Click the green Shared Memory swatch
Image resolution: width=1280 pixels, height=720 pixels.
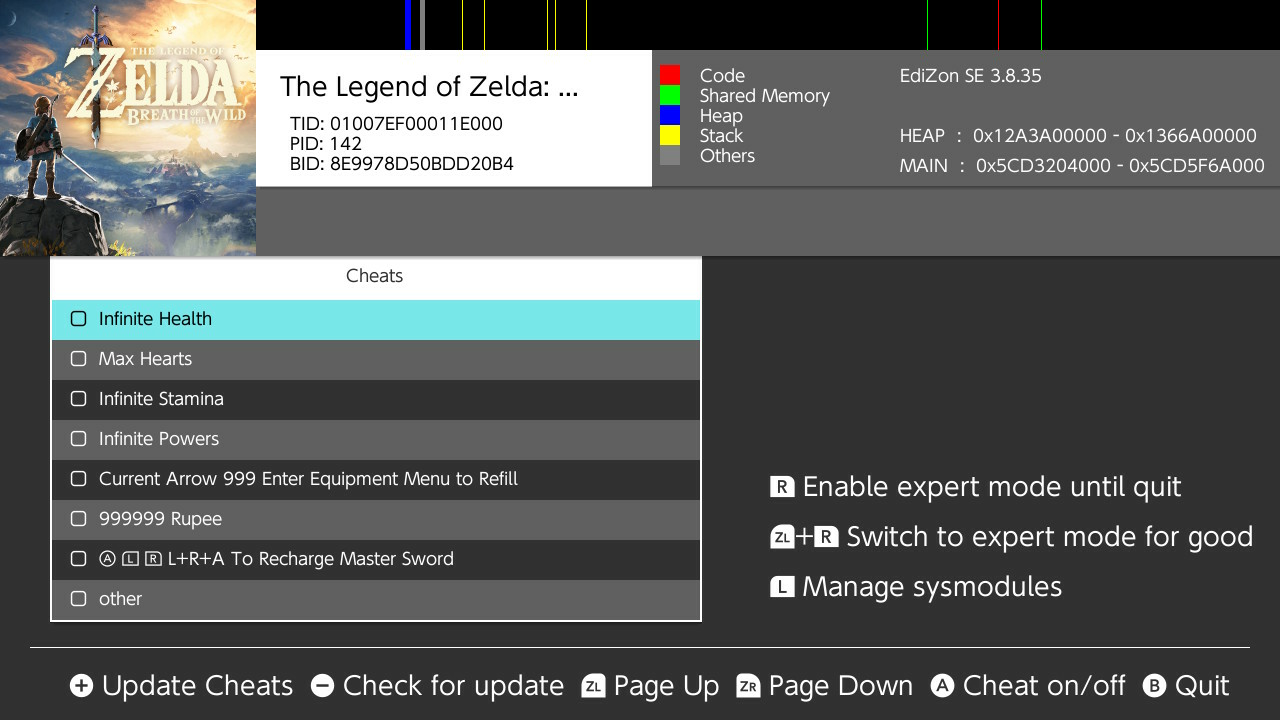(x=670, y=95)
